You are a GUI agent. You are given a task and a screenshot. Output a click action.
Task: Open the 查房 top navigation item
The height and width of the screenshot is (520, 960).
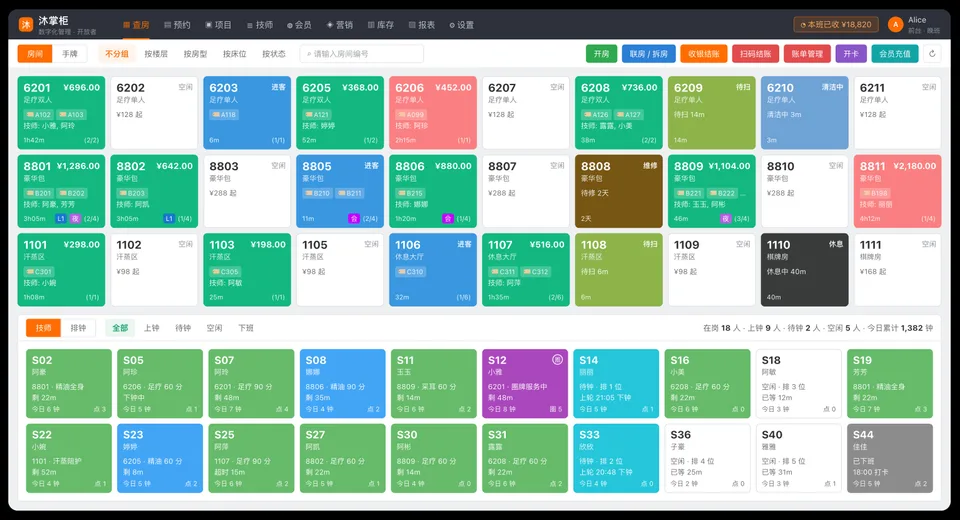point(137,25)
